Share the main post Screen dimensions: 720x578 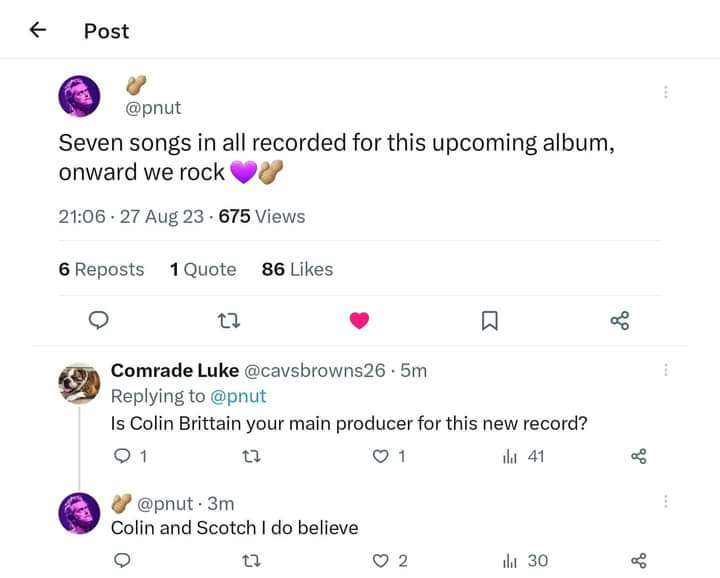(x=620, y=320)
